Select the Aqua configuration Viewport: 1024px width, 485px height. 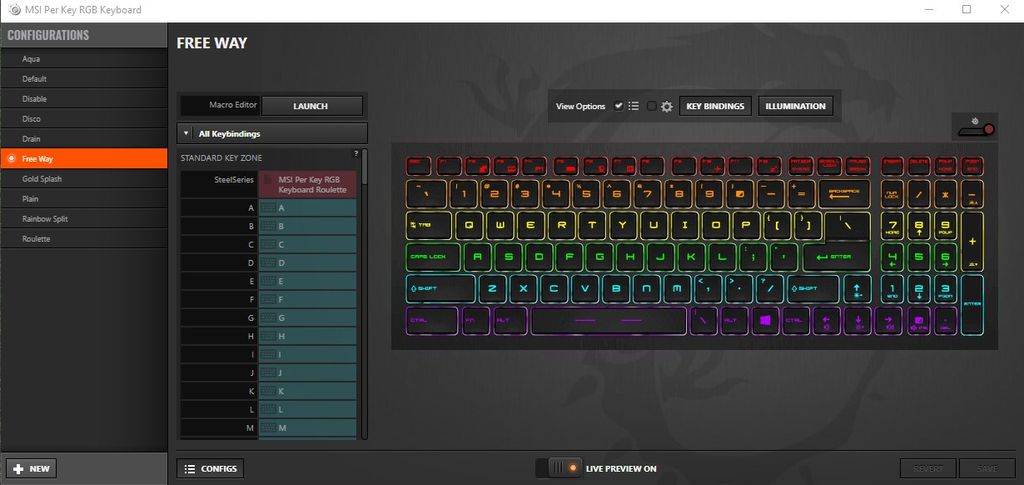84,59
